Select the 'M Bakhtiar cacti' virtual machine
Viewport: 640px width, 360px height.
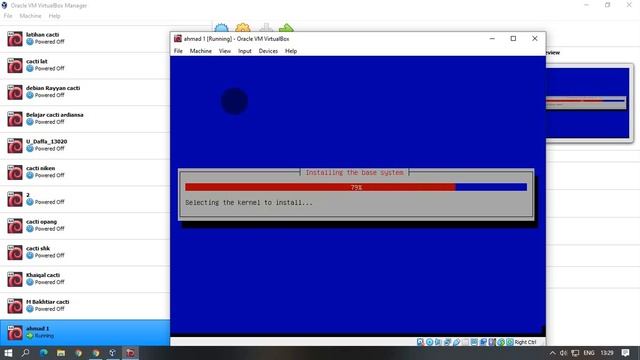pos(85,306)
